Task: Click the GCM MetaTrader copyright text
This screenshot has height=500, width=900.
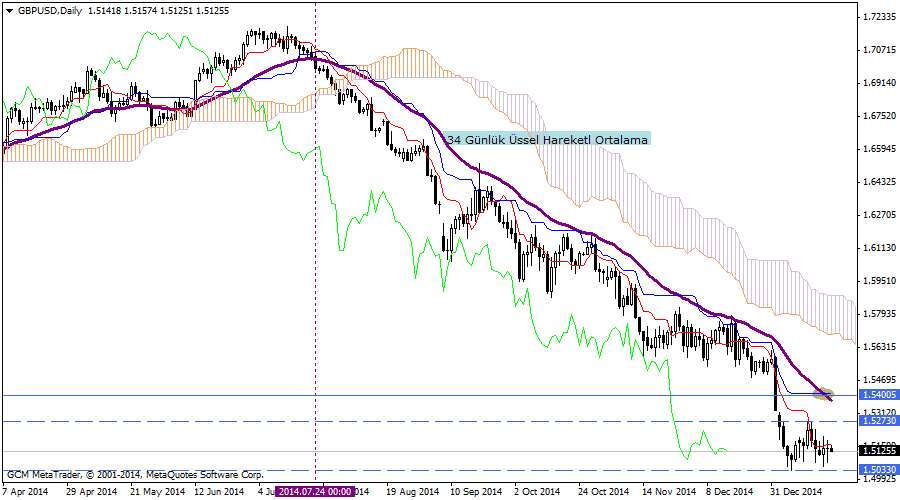Action: coord(135,474)
